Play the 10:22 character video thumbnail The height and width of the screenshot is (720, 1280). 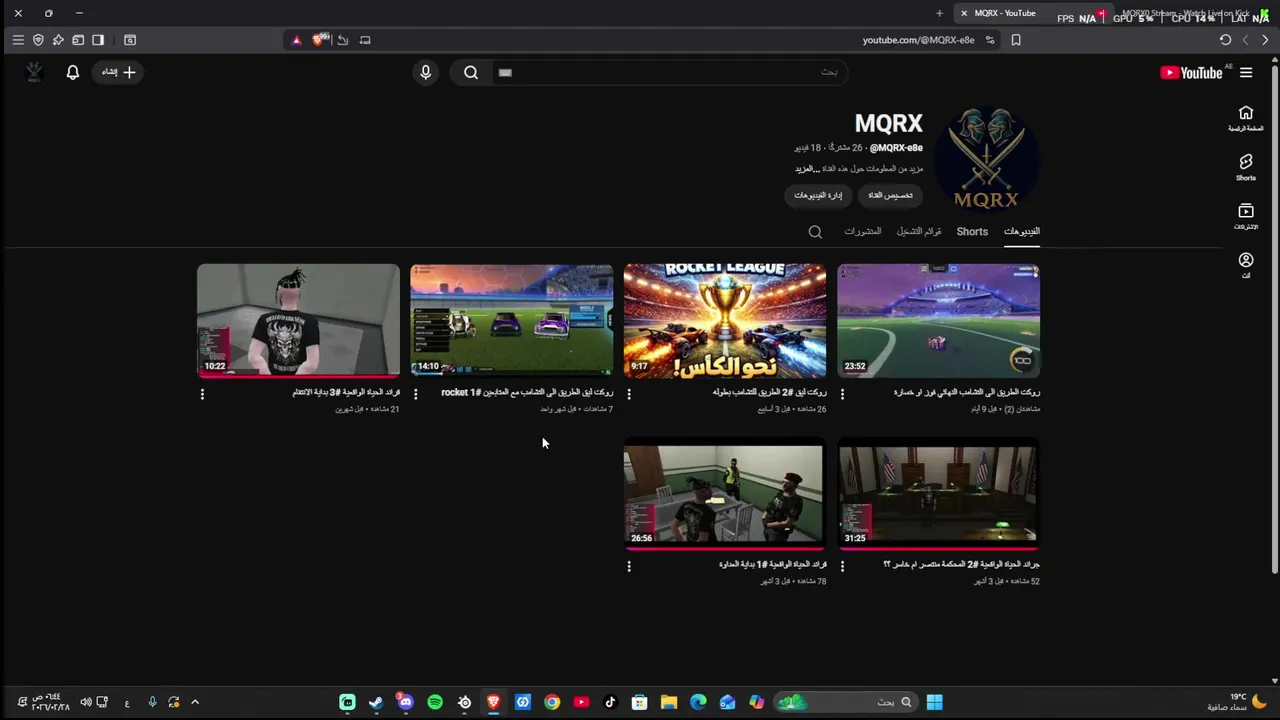(298, 321)
